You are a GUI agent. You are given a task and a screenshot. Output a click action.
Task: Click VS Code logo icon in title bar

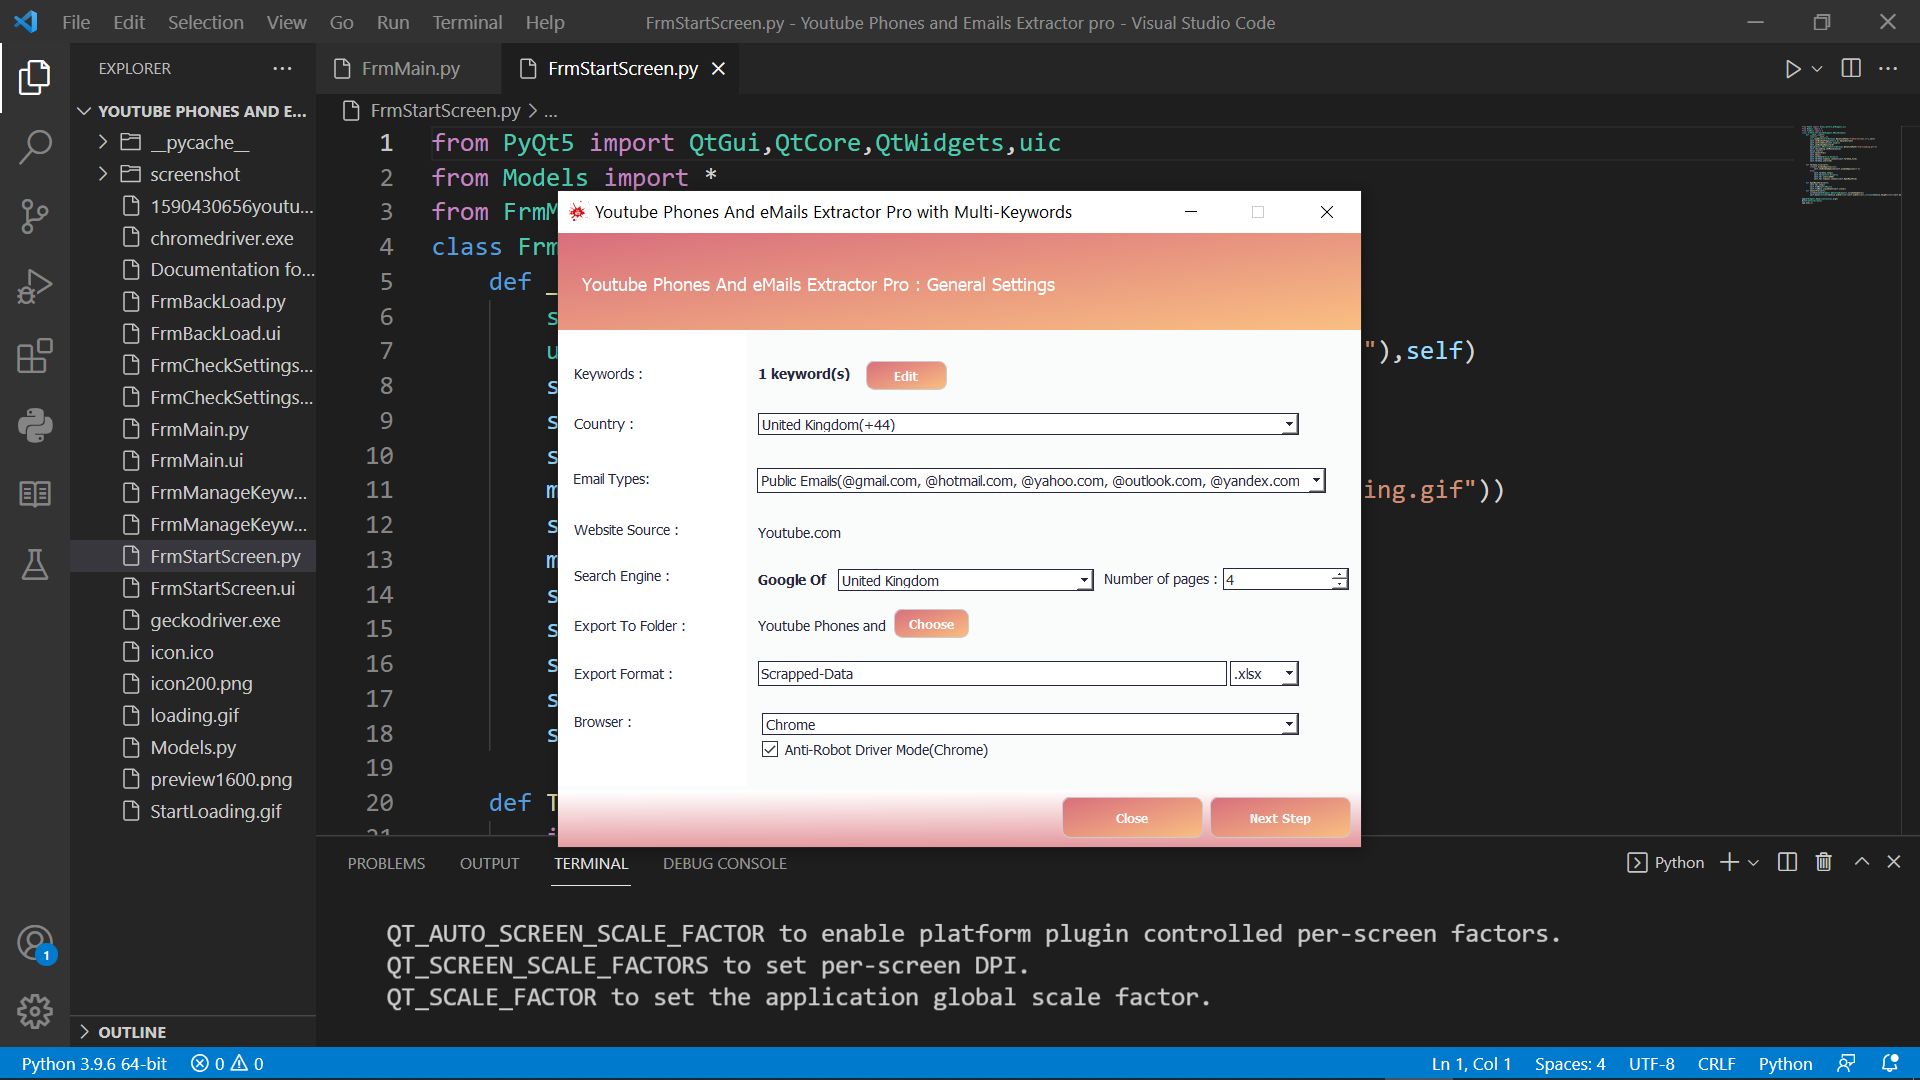tap(26, 22)
